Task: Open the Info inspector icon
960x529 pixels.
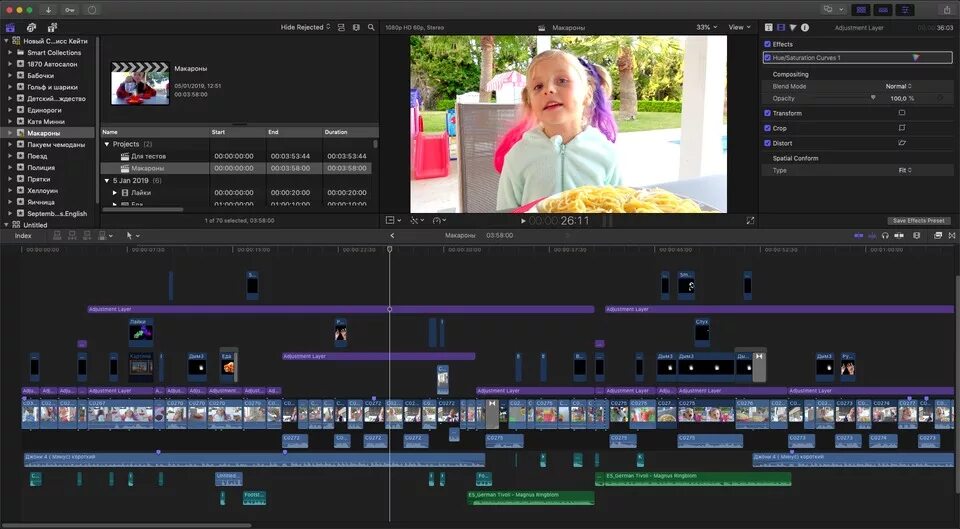Action: tap(805, 28)
